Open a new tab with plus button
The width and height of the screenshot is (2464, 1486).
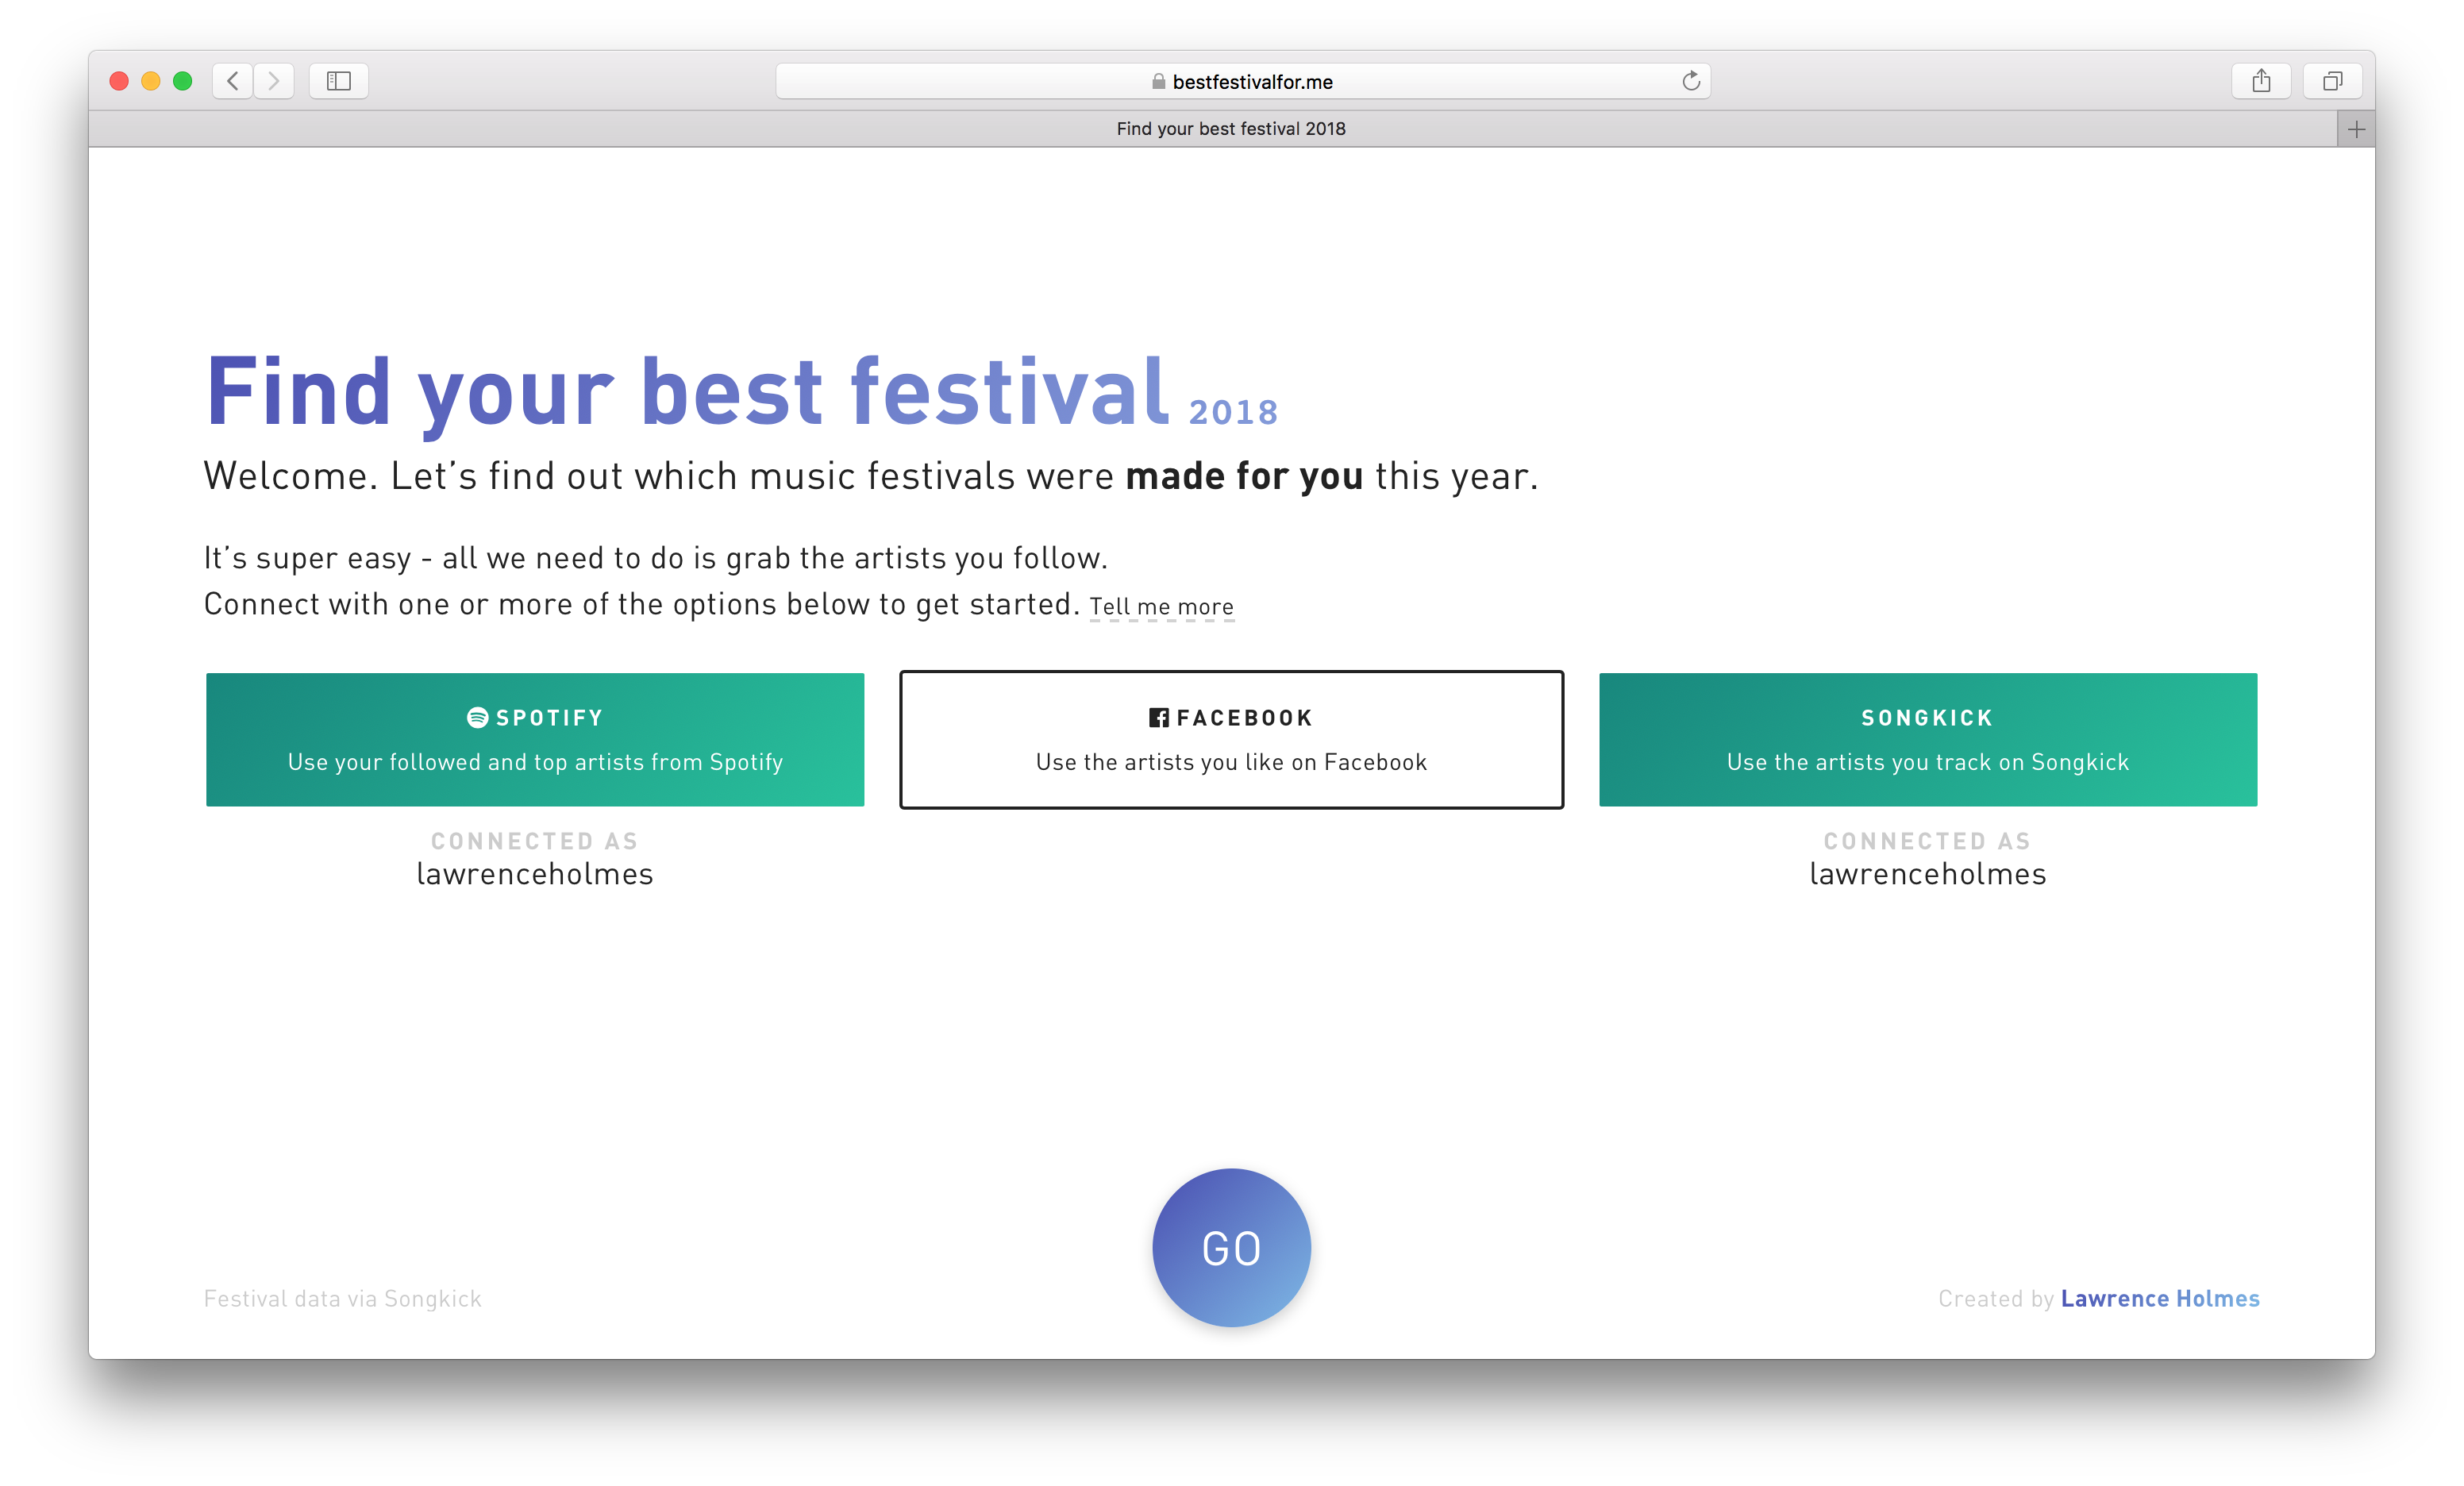[x=2356, y=129]
